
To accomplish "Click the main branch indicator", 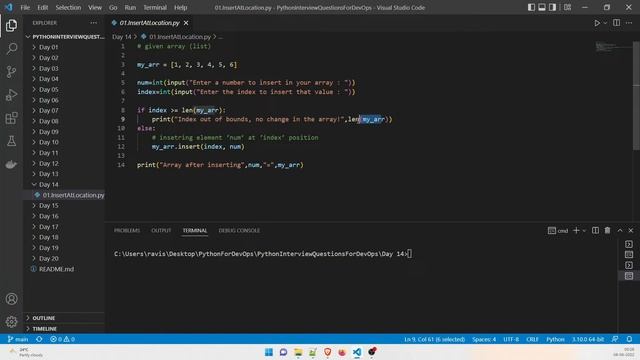I will pyautogui.click(x=18, y=339).
